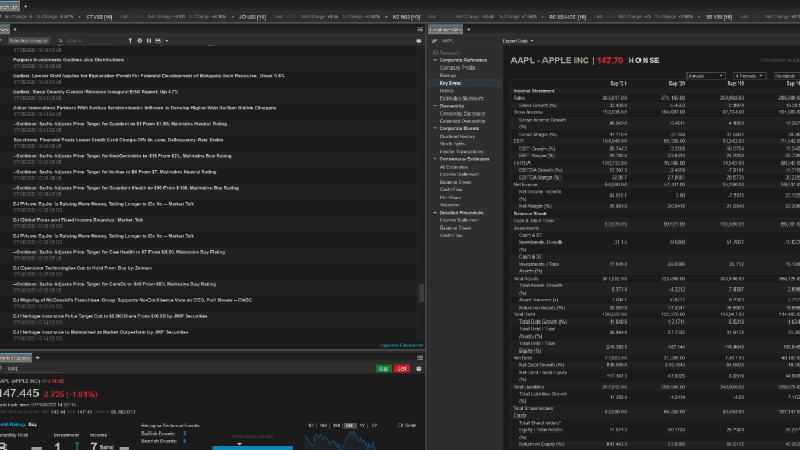Open the Export Data dropdown
This screenshot has height=450, width=800.
pos(518,41)
